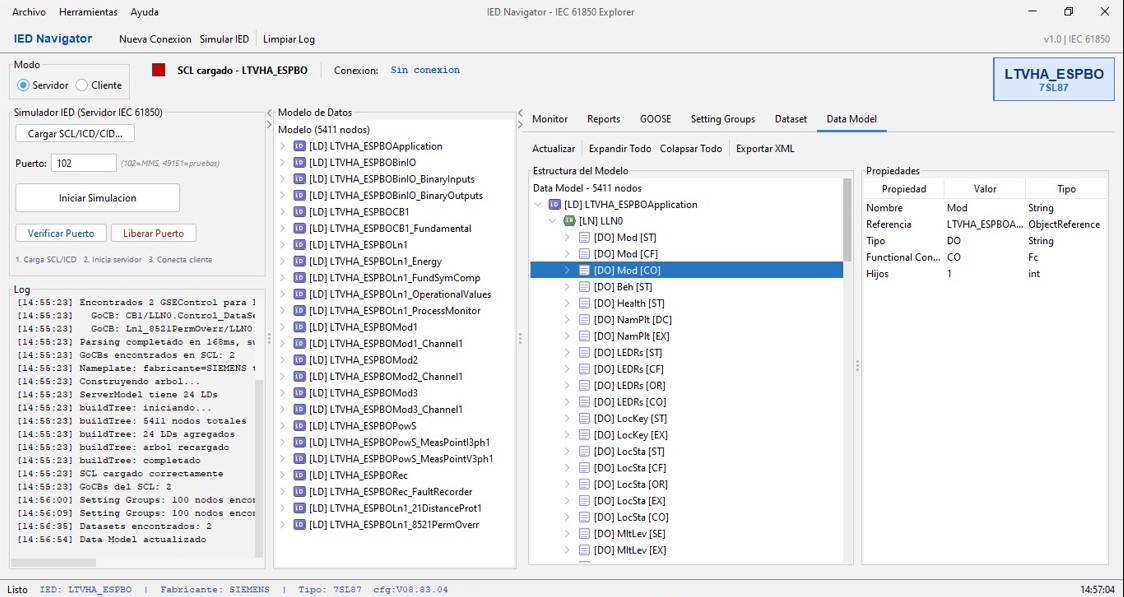Click the LD icon in Estructura del Modelo root
Screen dimensions: 1124x597
554,204
